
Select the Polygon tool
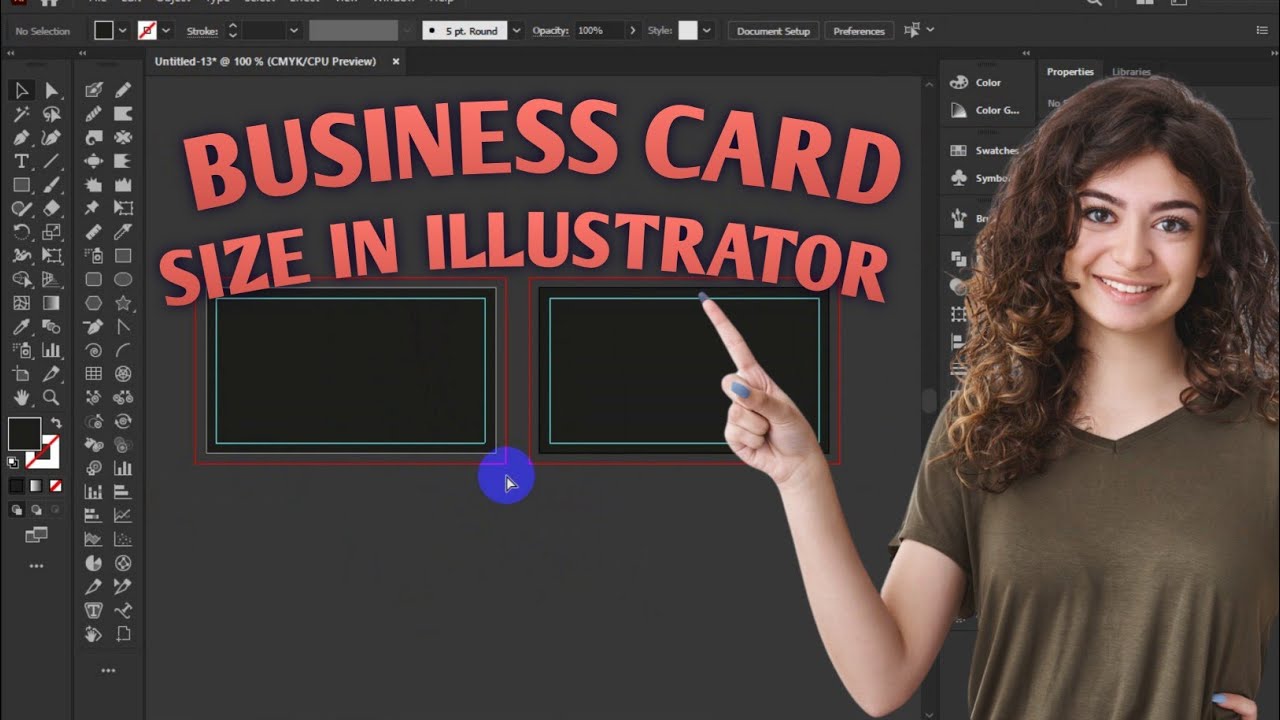94,303
